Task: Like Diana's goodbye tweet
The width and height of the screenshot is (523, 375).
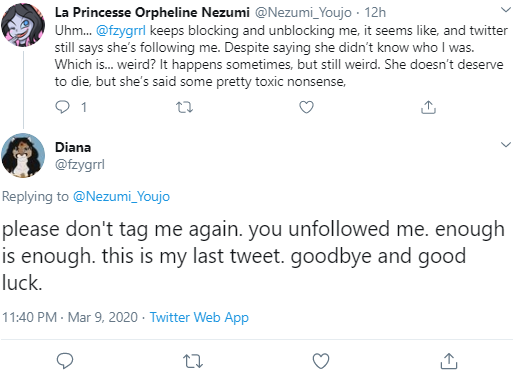Action: [x=321, y=361]
